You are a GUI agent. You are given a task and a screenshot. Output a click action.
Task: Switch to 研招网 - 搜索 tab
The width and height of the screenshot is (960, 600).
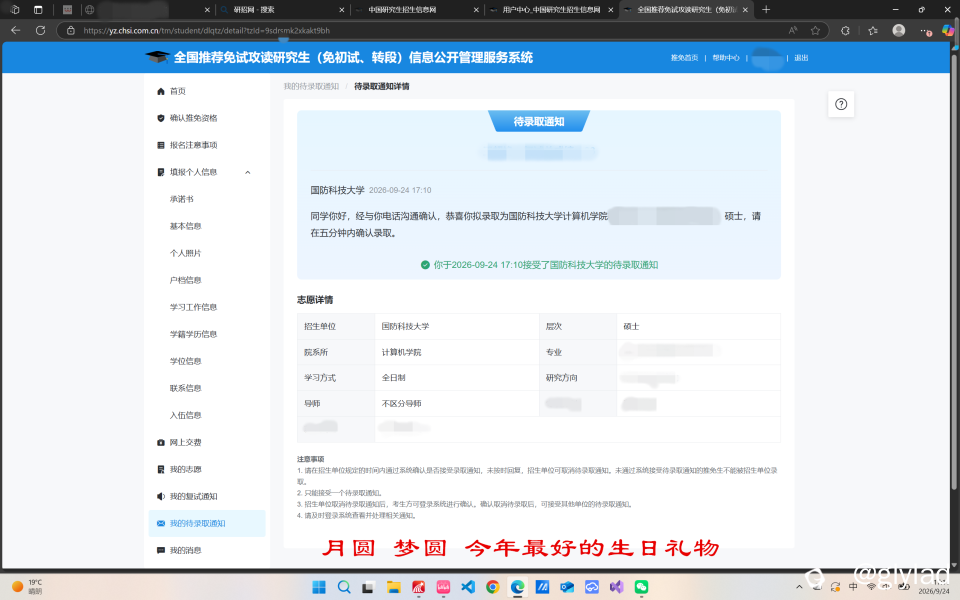pyautogui.click(x=282, y=10)
